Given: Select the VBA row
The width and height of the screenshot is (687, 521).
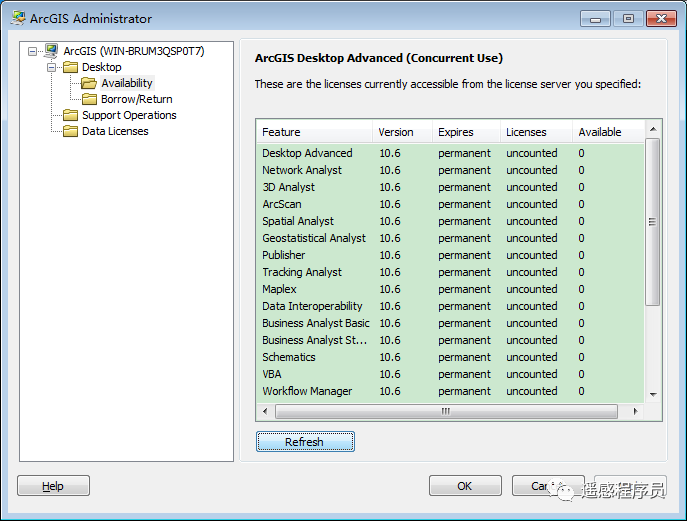Looking at the screenshot, I should pyautogui.click(x=450, y=374).
